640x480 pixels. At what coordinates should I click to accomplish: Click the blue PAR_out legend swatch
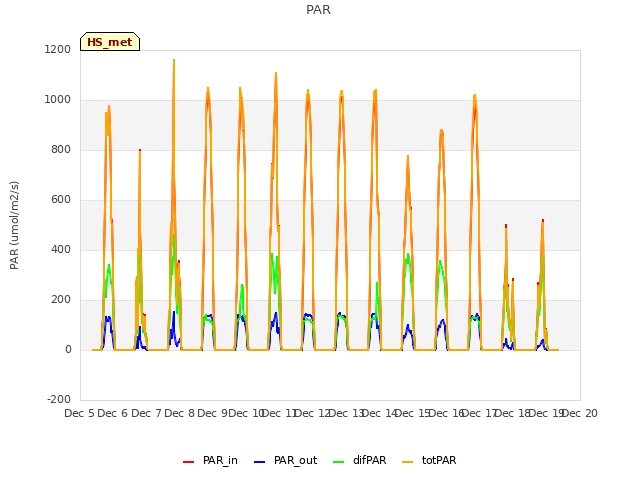260,462
